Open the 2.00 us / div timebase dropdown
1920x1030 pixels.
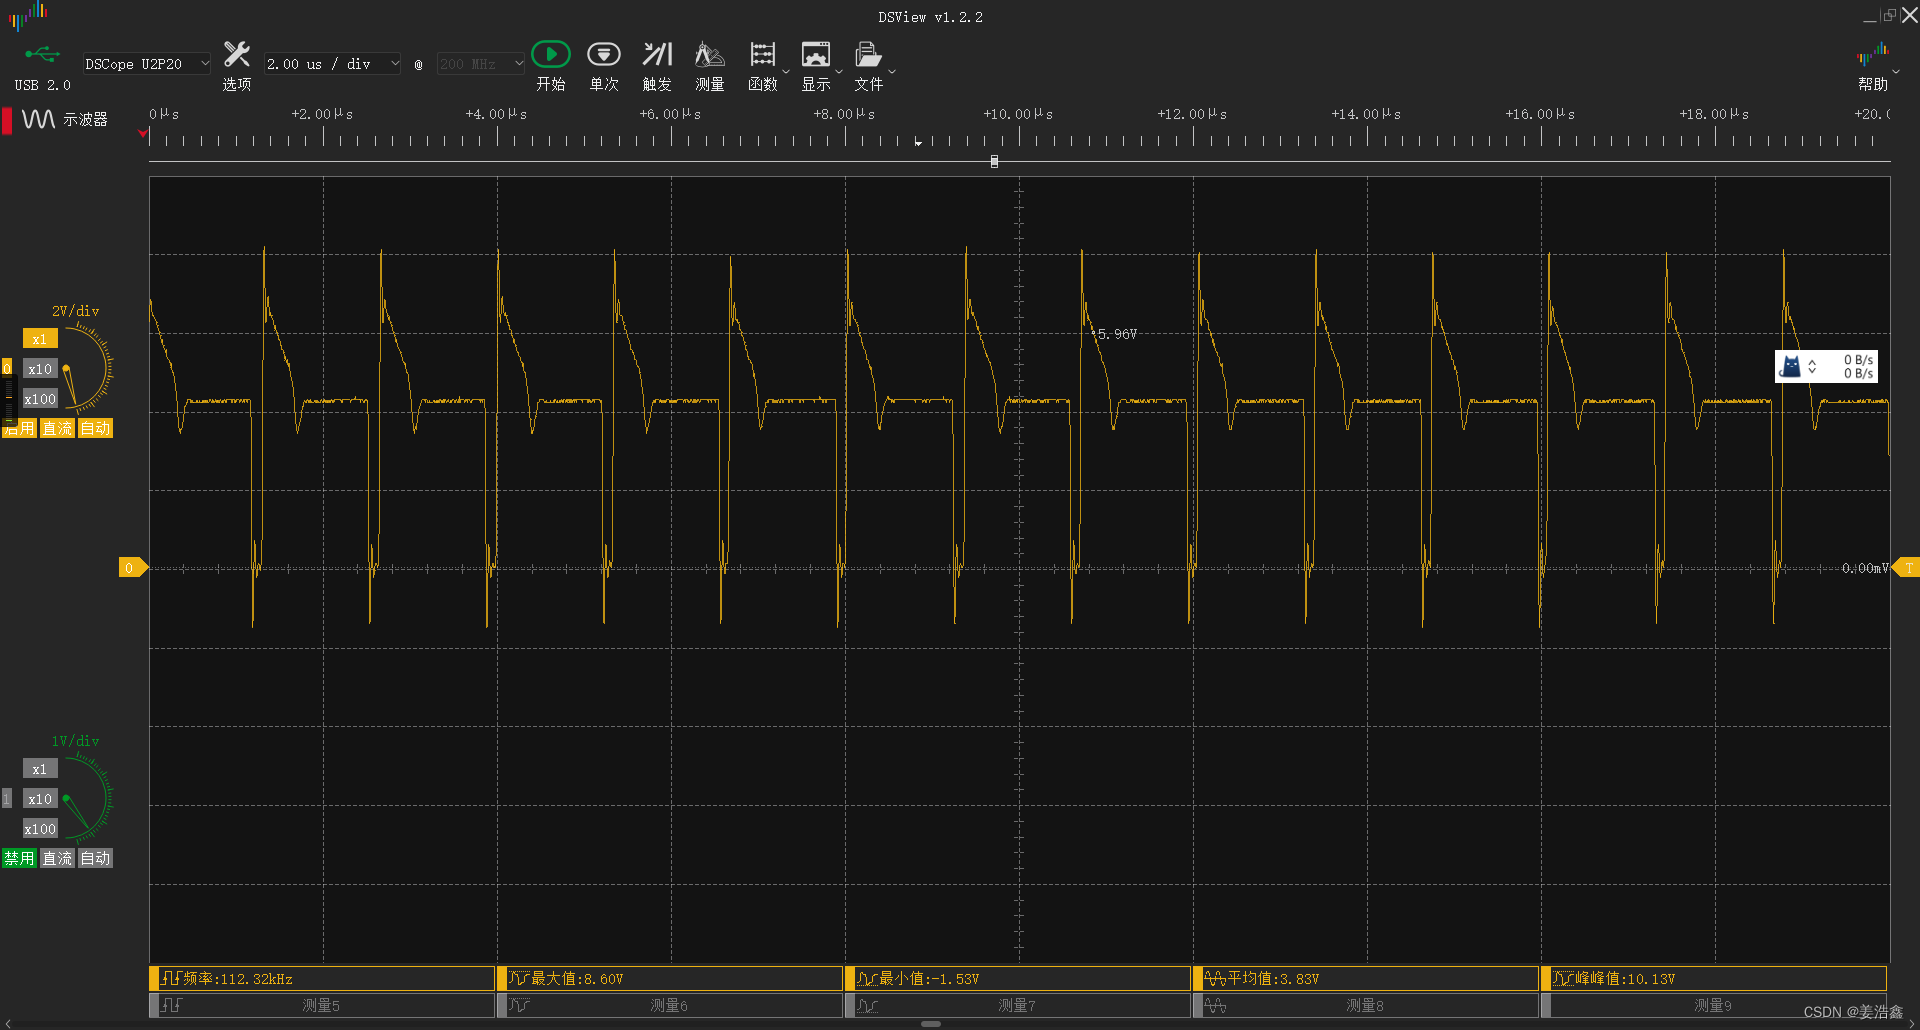[333, 64]
